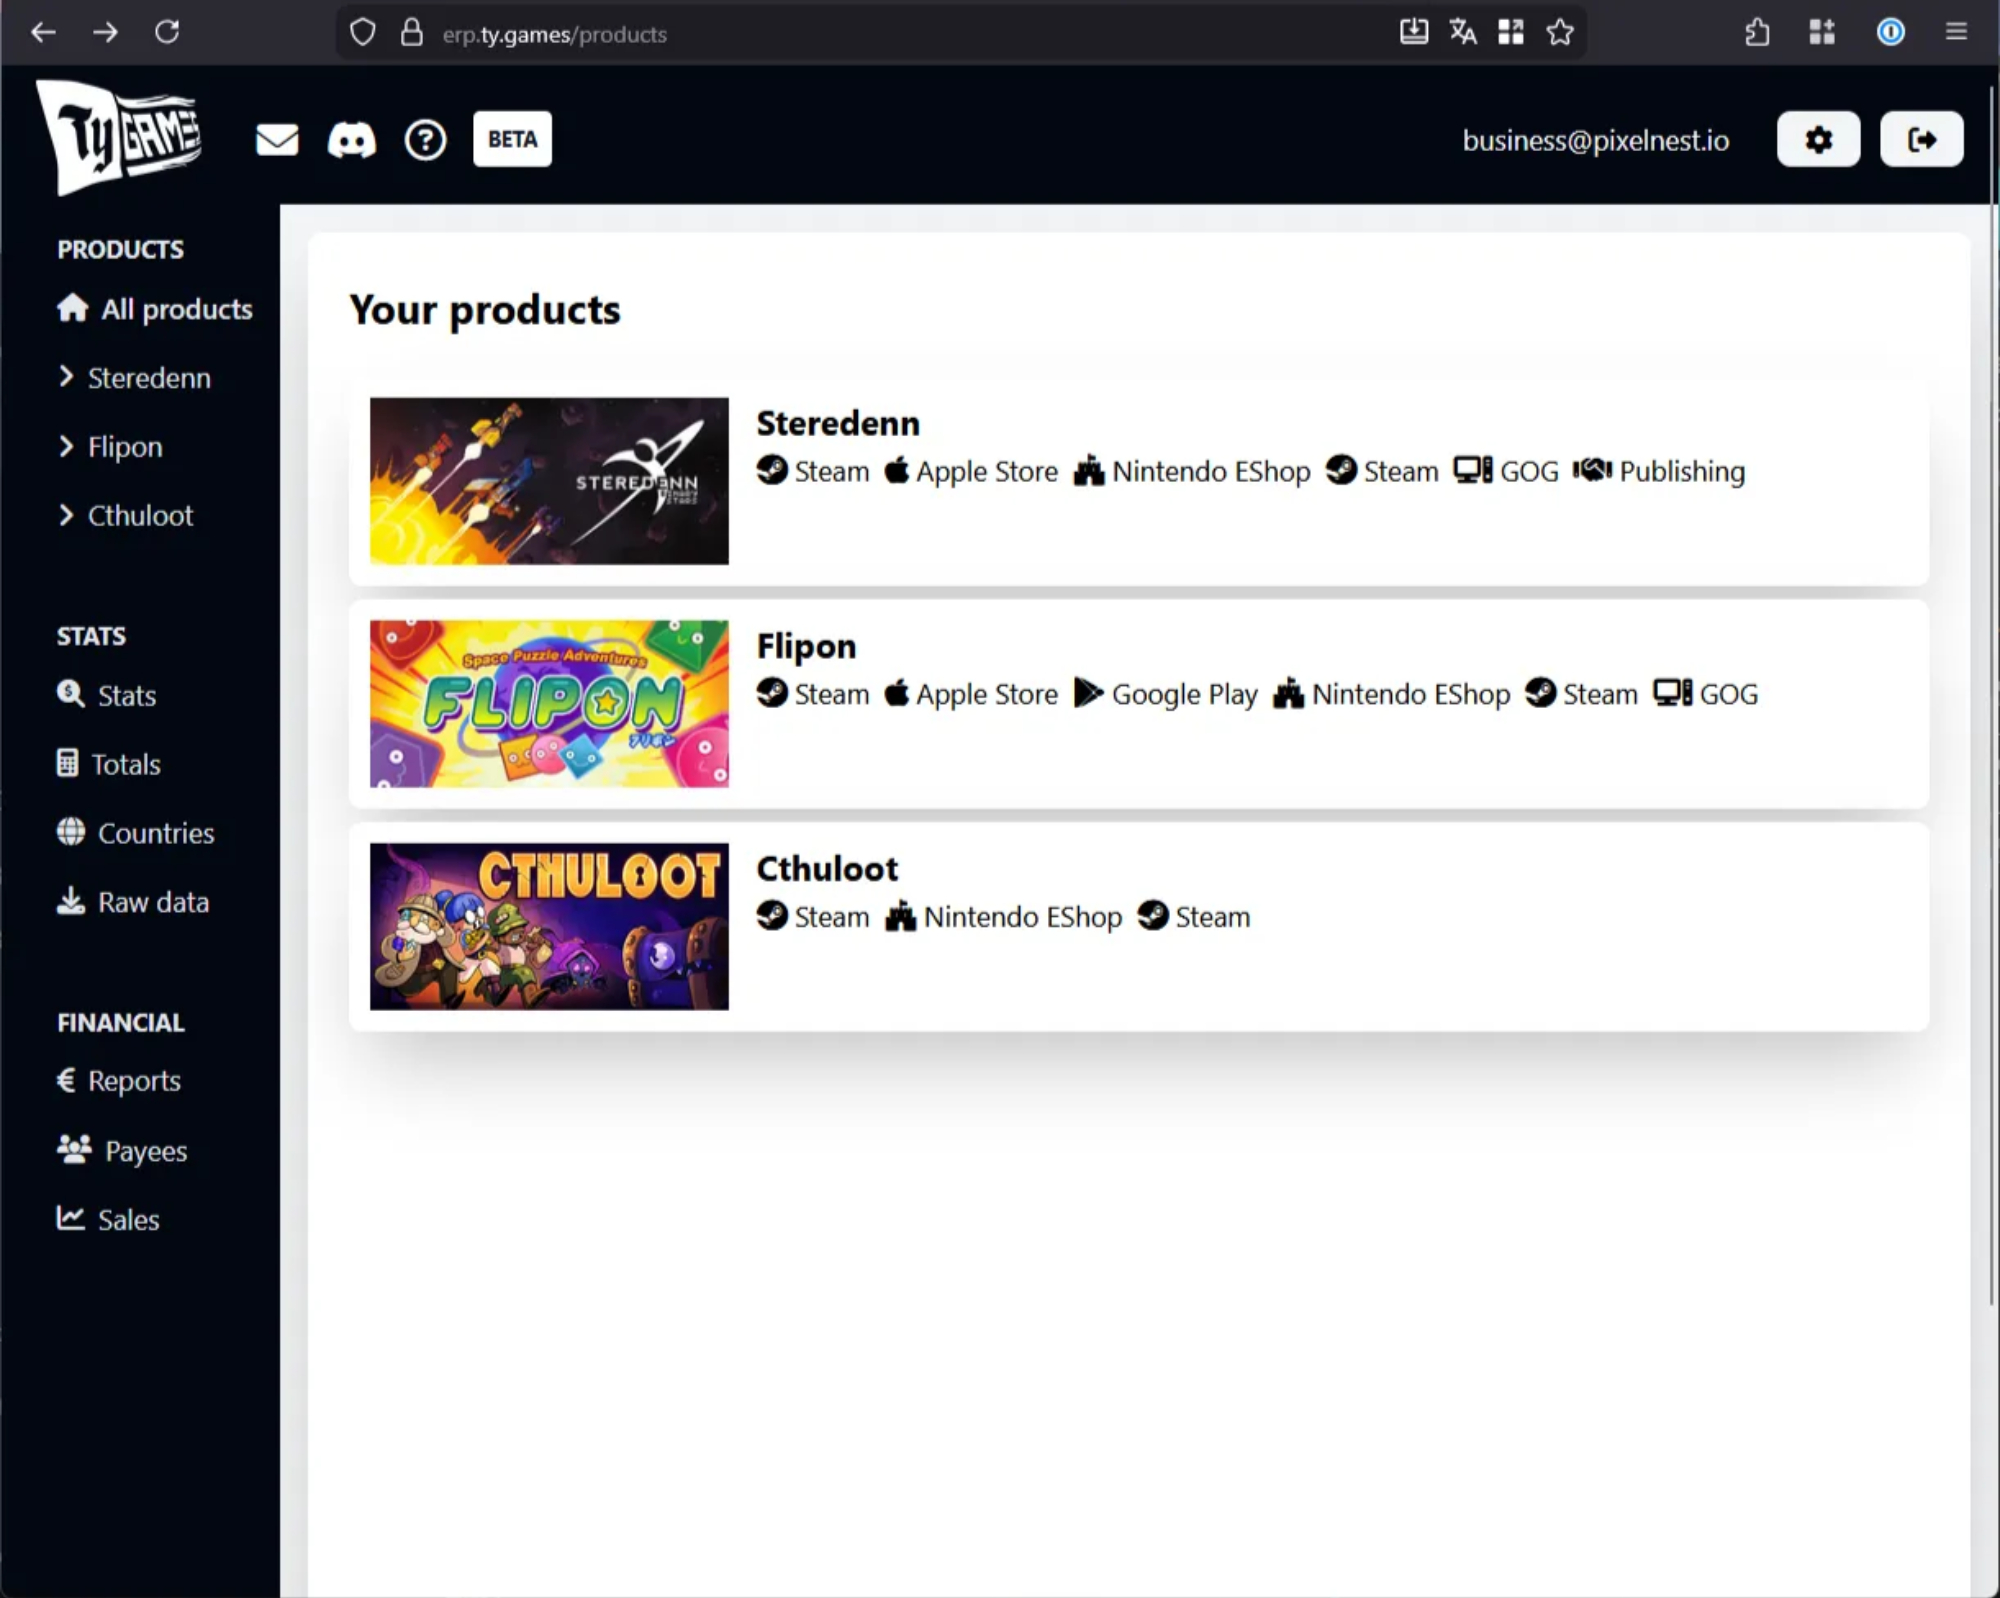Expand the Flipon sidebar chevron
2000x1598 pixels.
(x=66, y=446)
